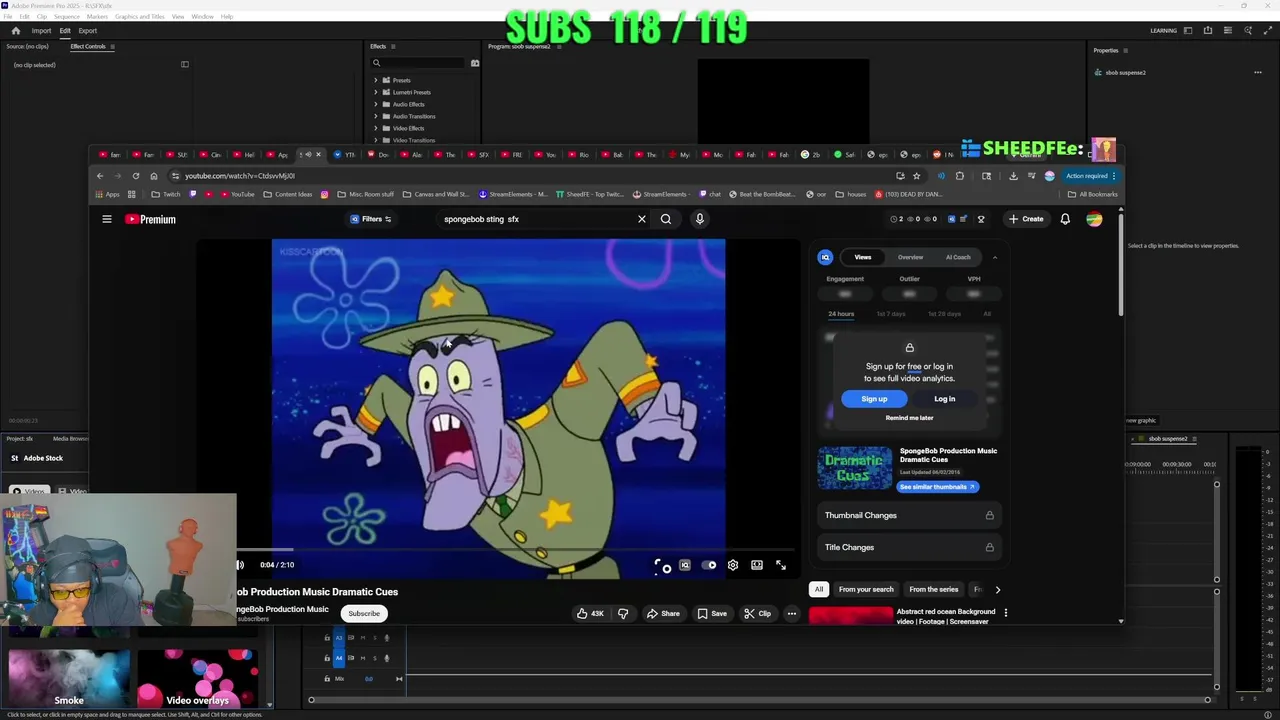Switch to Export workspace tab
The height and width of the screenshot is (720, 1280).
pos(88,31)
